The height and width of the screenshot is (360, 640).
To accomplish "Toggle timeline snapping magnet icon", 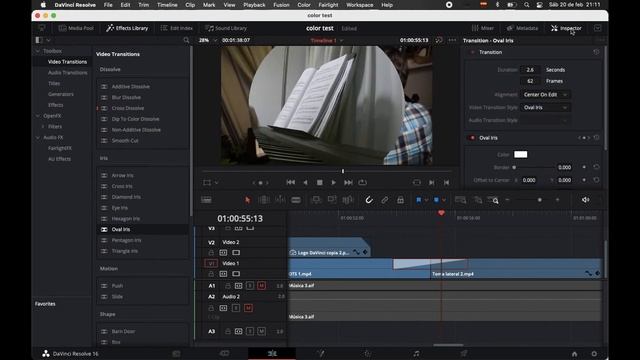I will click(369, 200).
